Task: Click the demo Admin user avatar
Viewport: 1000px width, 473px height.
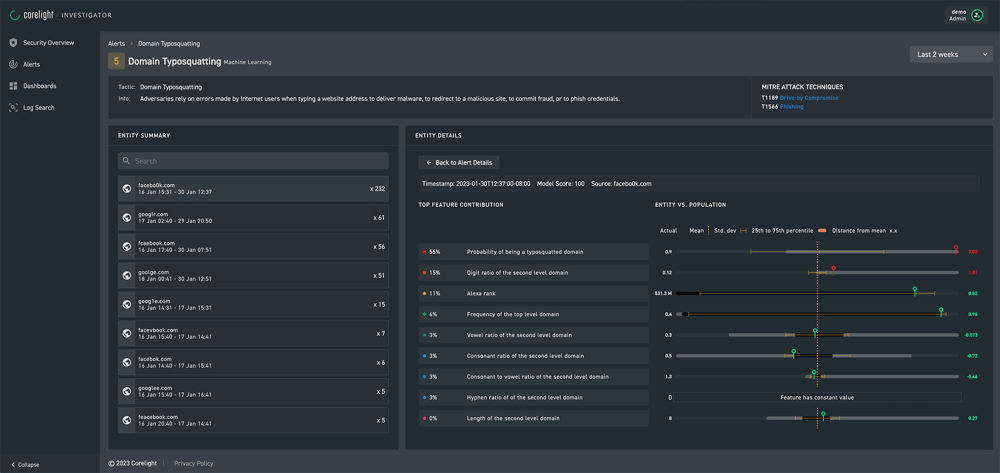Action: [977, 15]
